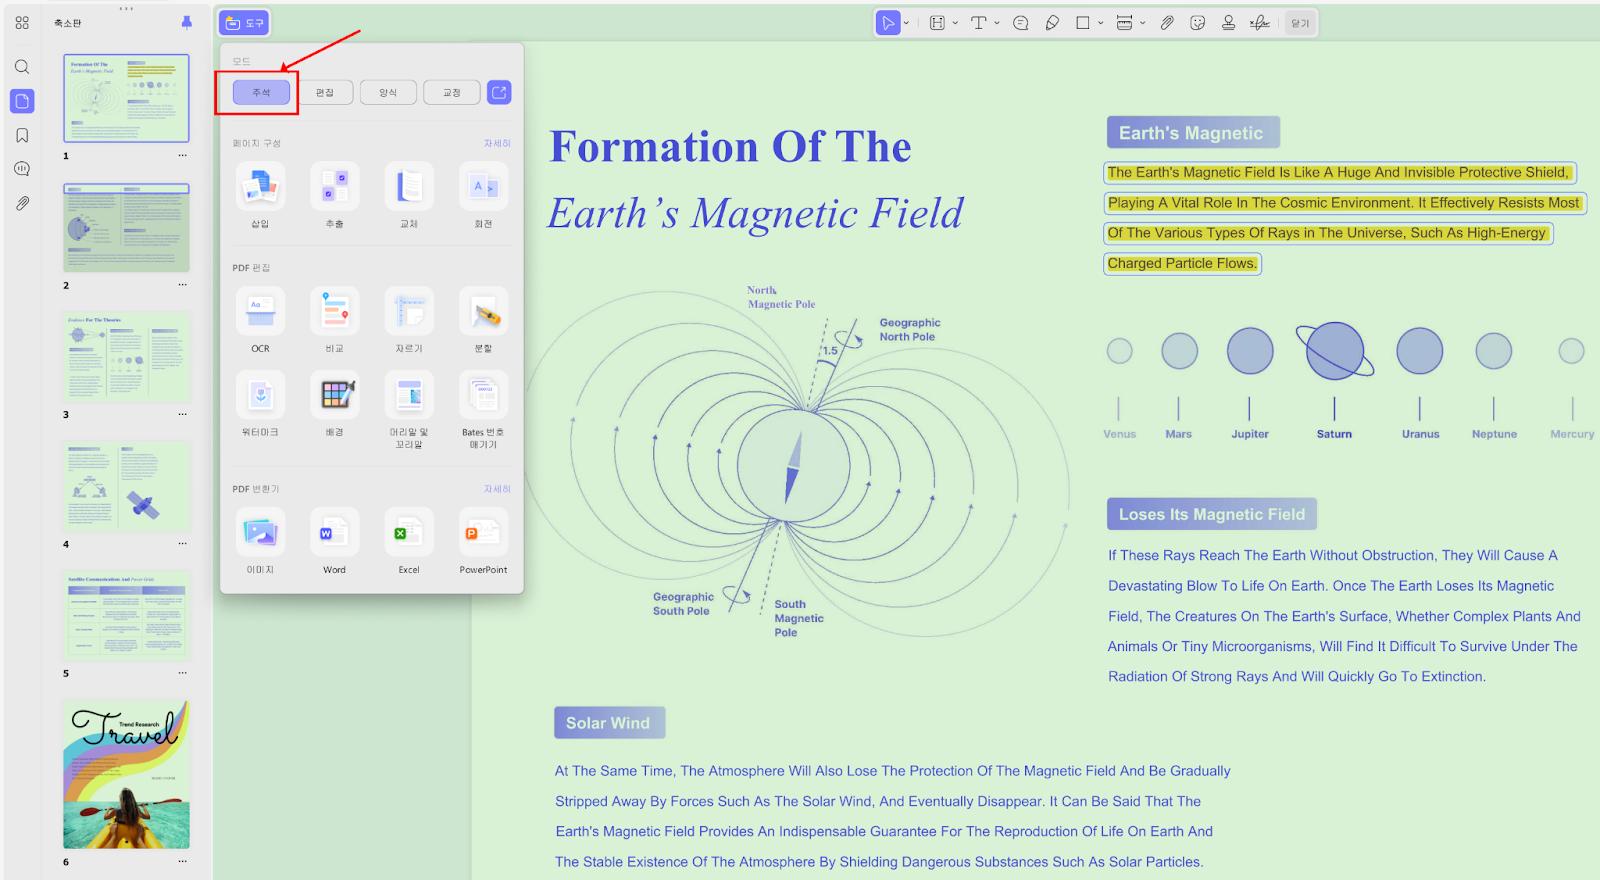
Task: Expand the highlight tool options arrow
Action: tap(955, 23)
